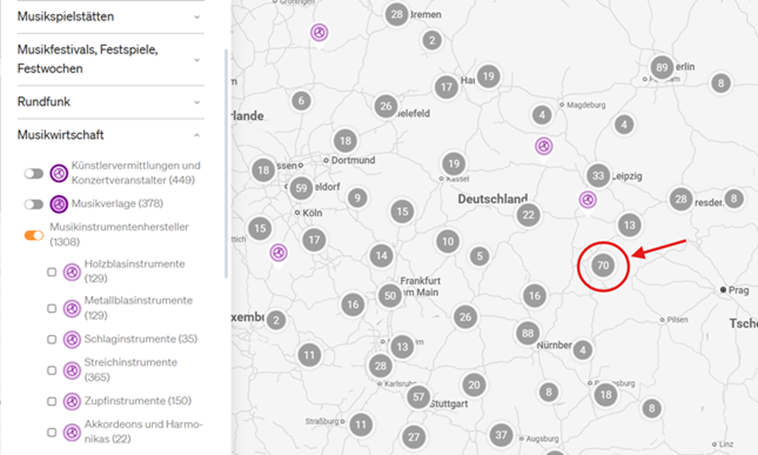This screenshot has height=455, width=758.
Task: Collapse the Musikwirtschaft section
Action: click(197, 135)
